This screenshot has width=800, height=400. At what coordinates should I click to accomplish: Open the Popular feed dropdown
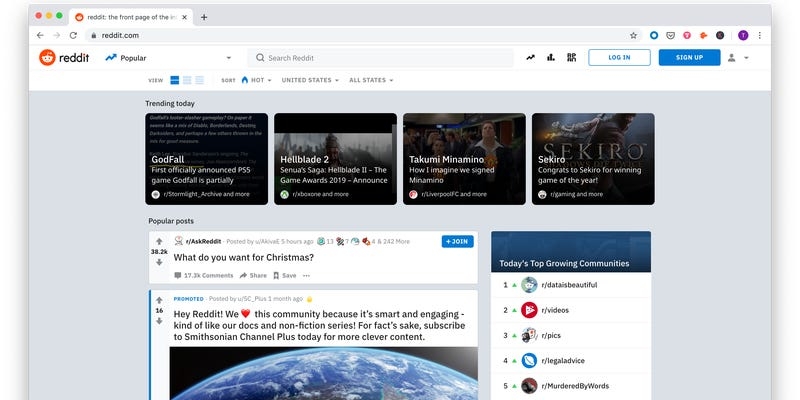point(168,58)
